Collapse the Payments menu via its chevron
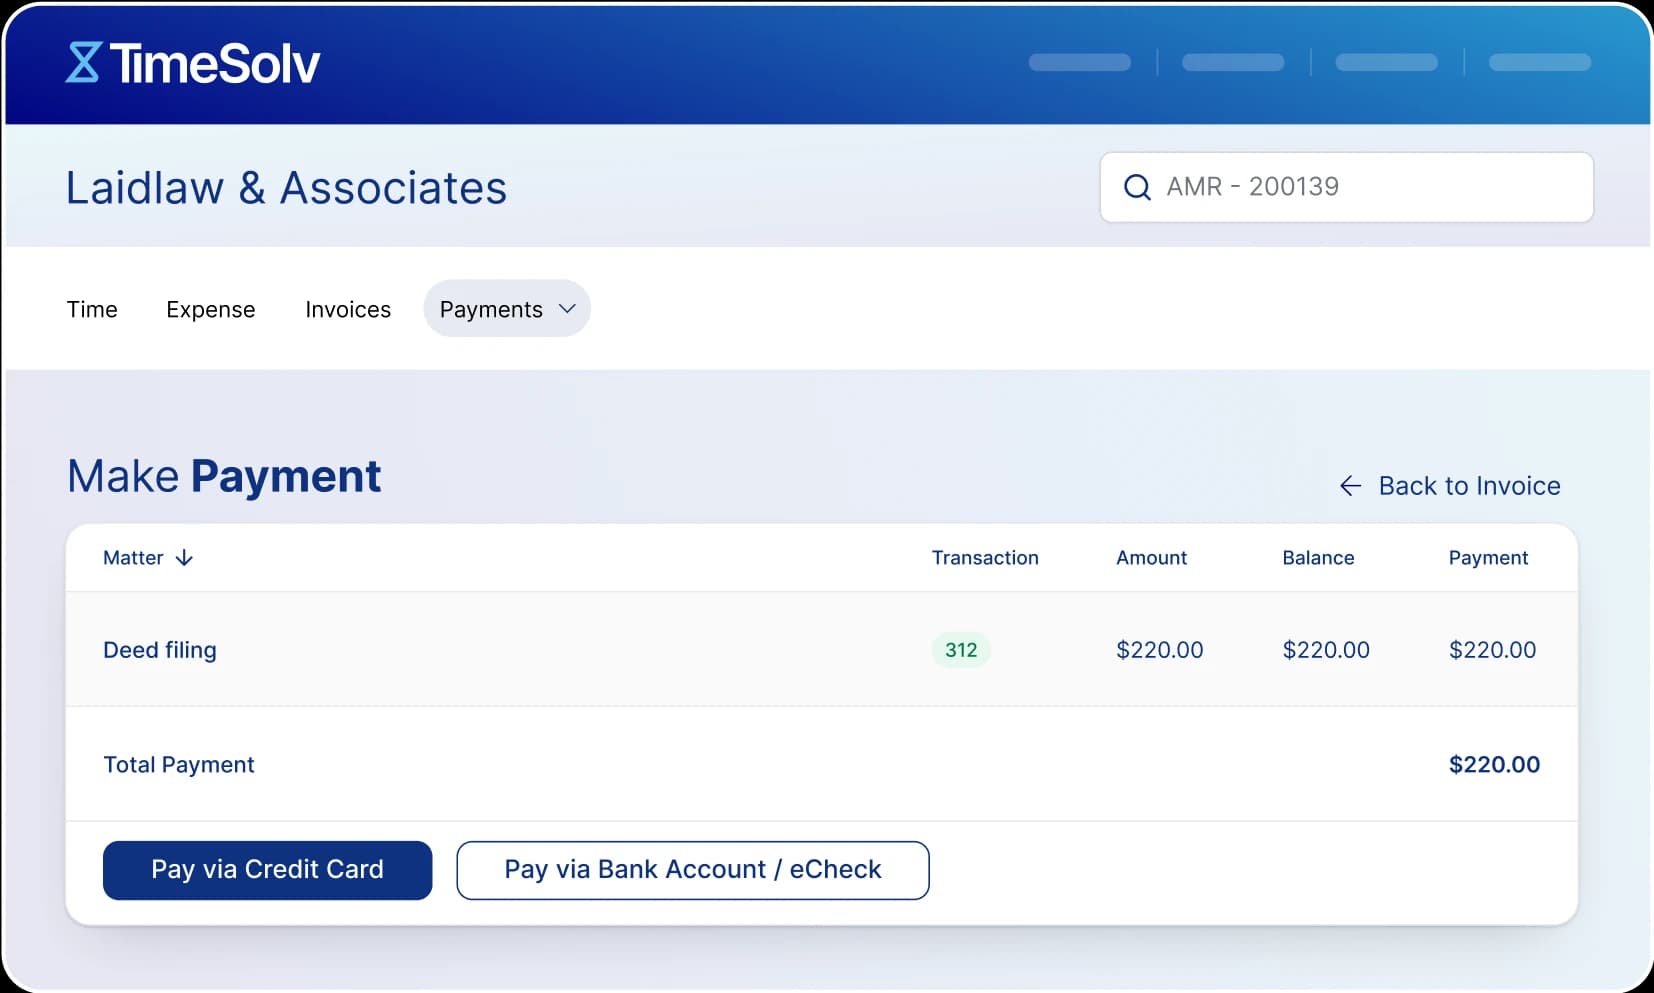This screenshot has height=993, width=1654. tap(566, 308)
